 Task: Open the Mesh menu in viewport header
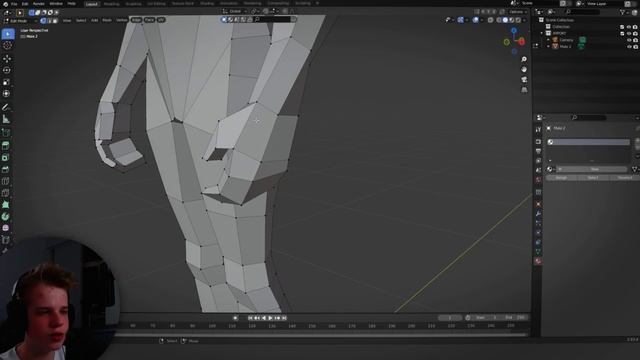pyautogui.click(x=107, y=20)
